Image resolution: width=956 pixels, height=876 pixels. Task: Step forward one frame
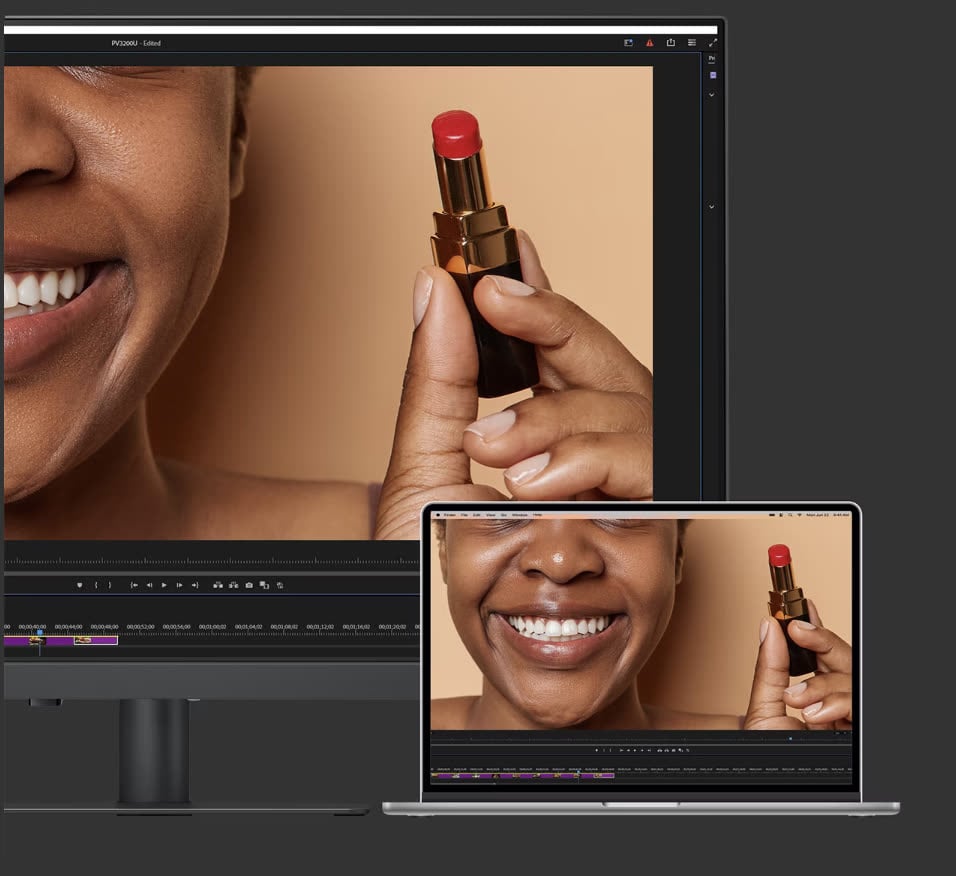(179, 585)
